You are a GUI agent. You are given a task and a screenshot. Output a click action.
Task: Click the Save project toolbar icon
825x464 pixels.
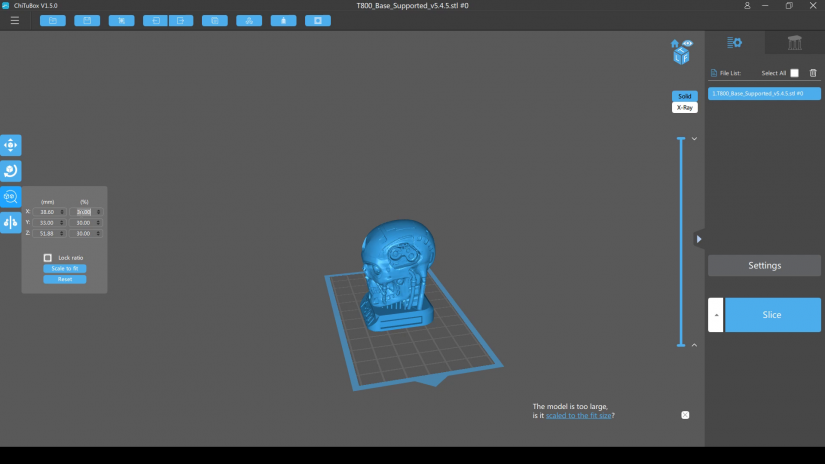click(x=87, y=20)
